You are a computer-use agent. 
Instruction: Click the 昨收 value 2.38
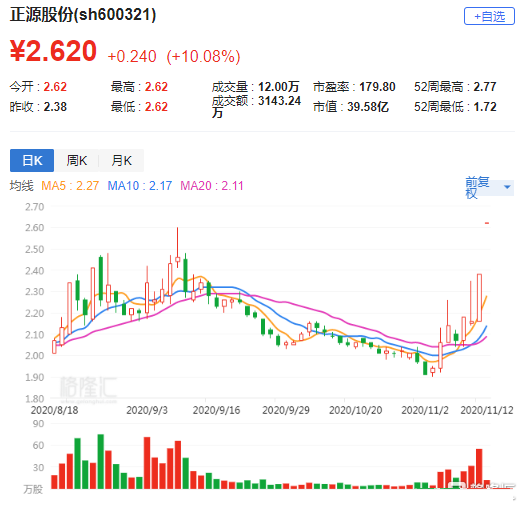(x=55, y=107)
